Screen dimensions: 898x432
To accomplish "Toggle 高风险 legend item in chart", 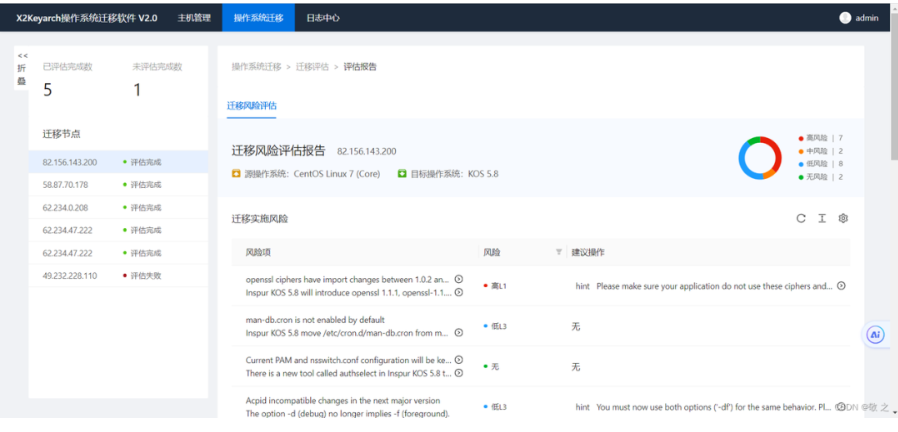I will [x=820, y=138].
